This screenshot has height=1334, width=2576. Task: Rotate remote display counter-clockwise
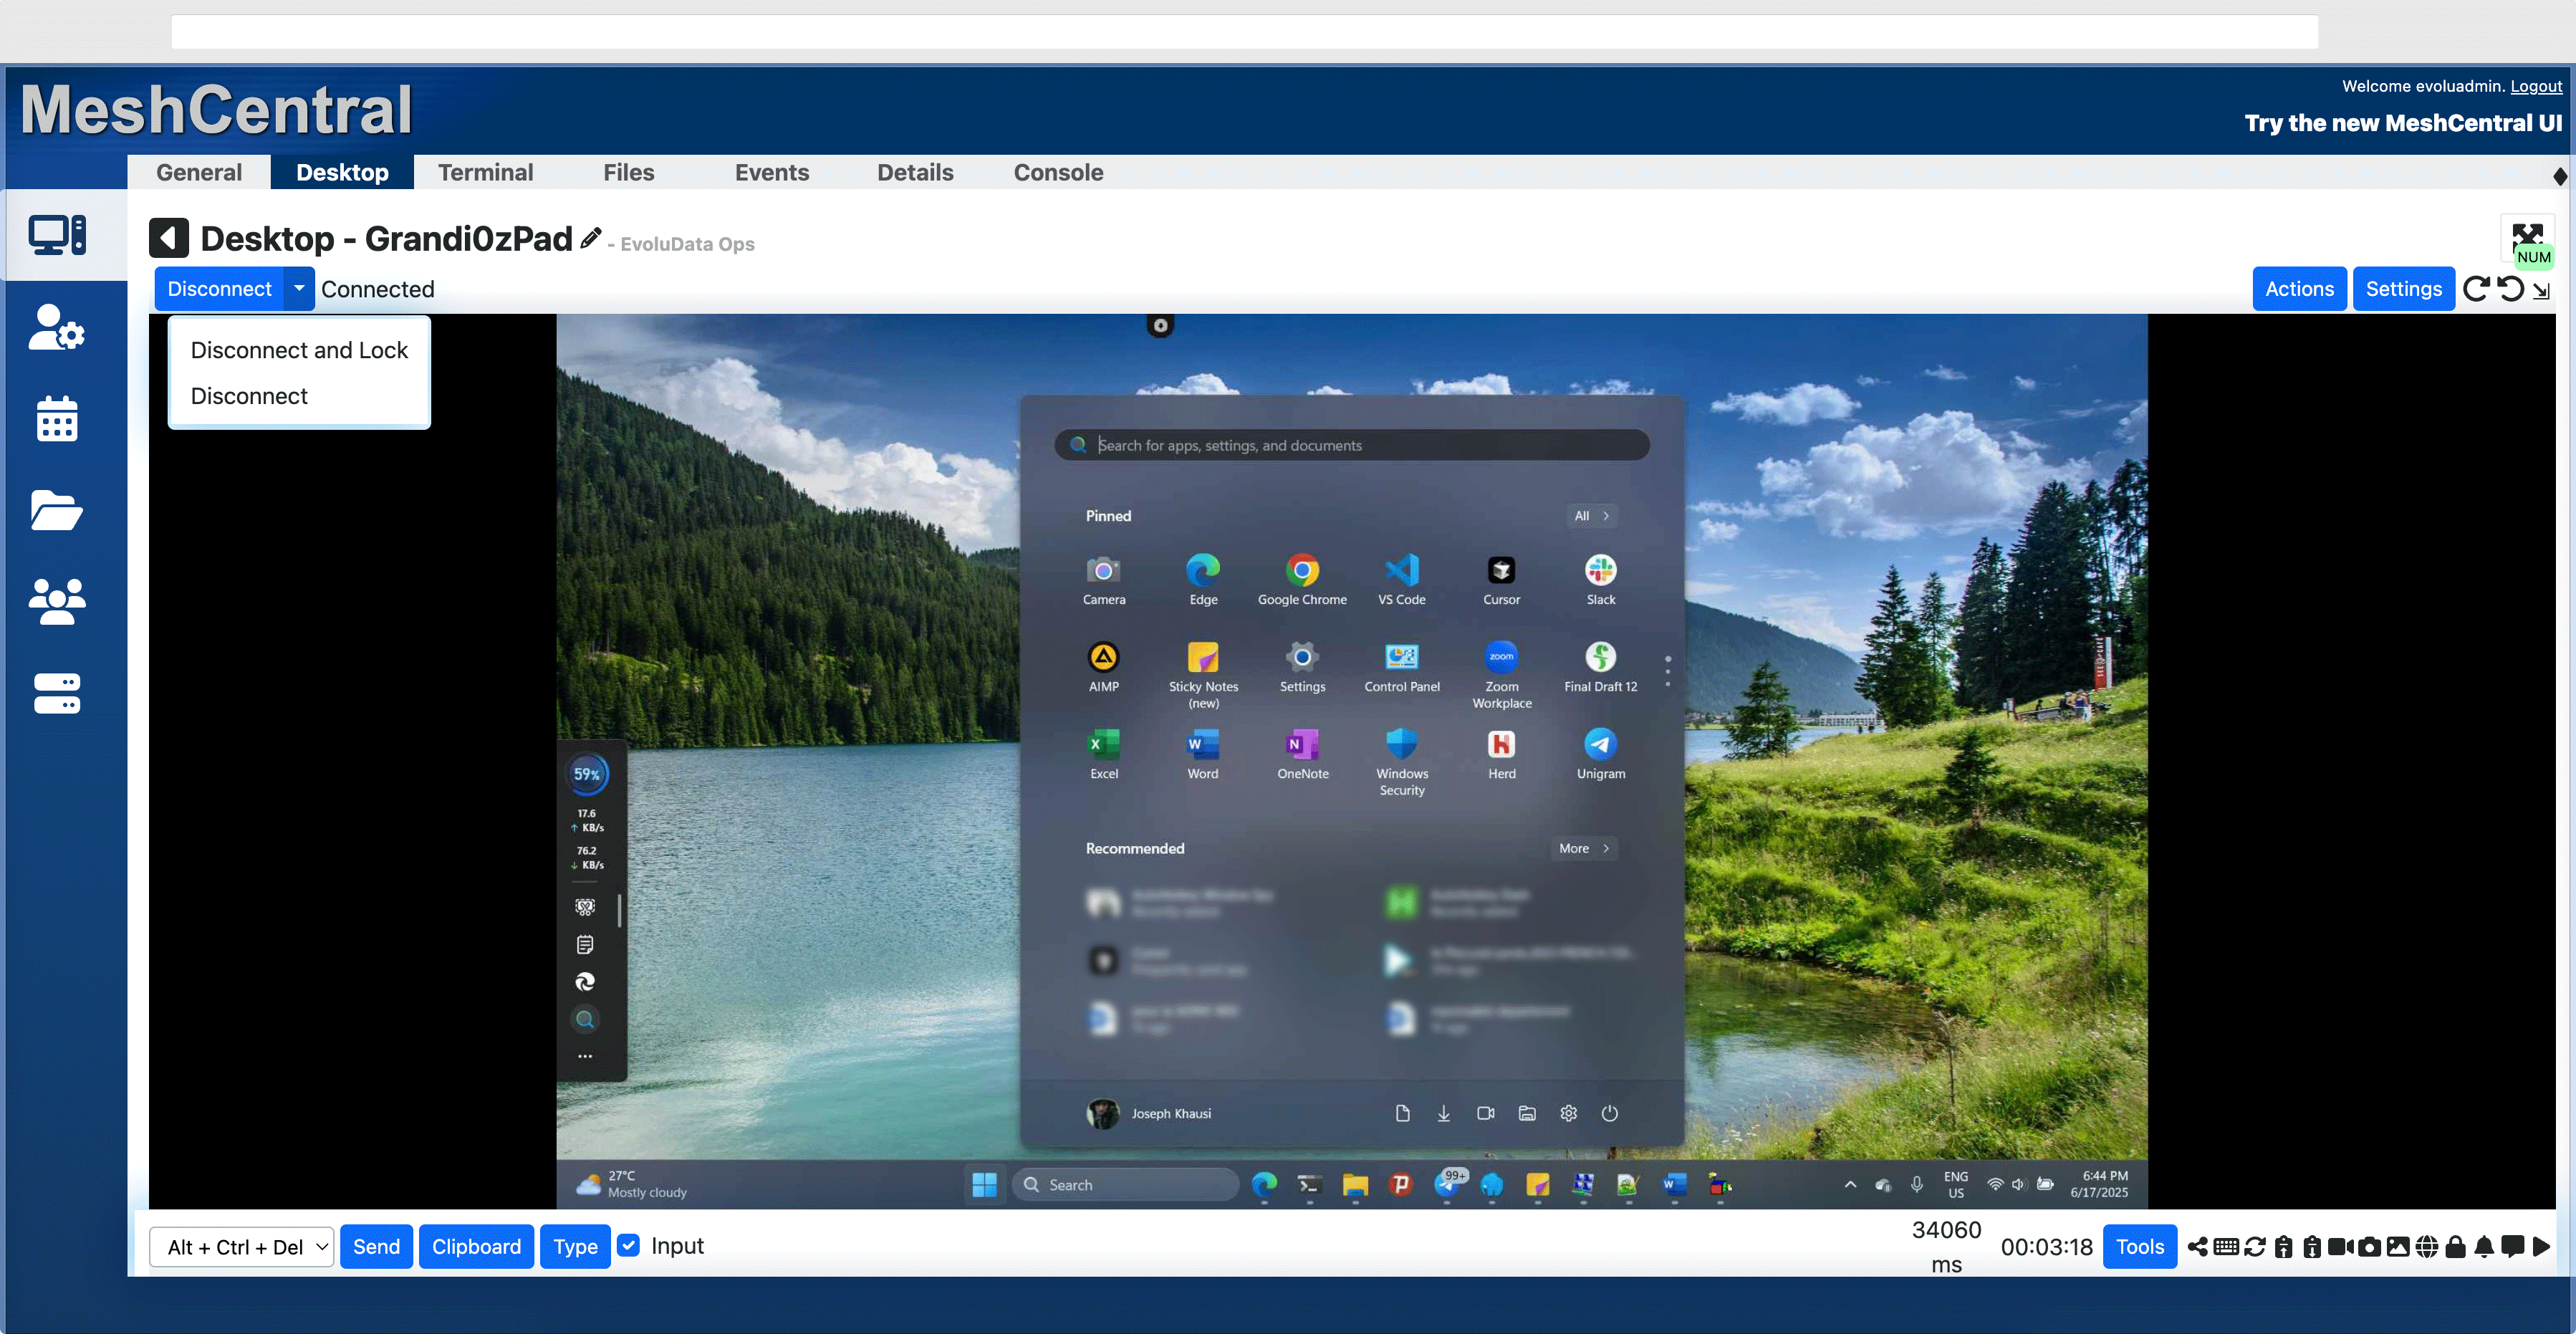pyautogui.click(x=2510, y=289)
